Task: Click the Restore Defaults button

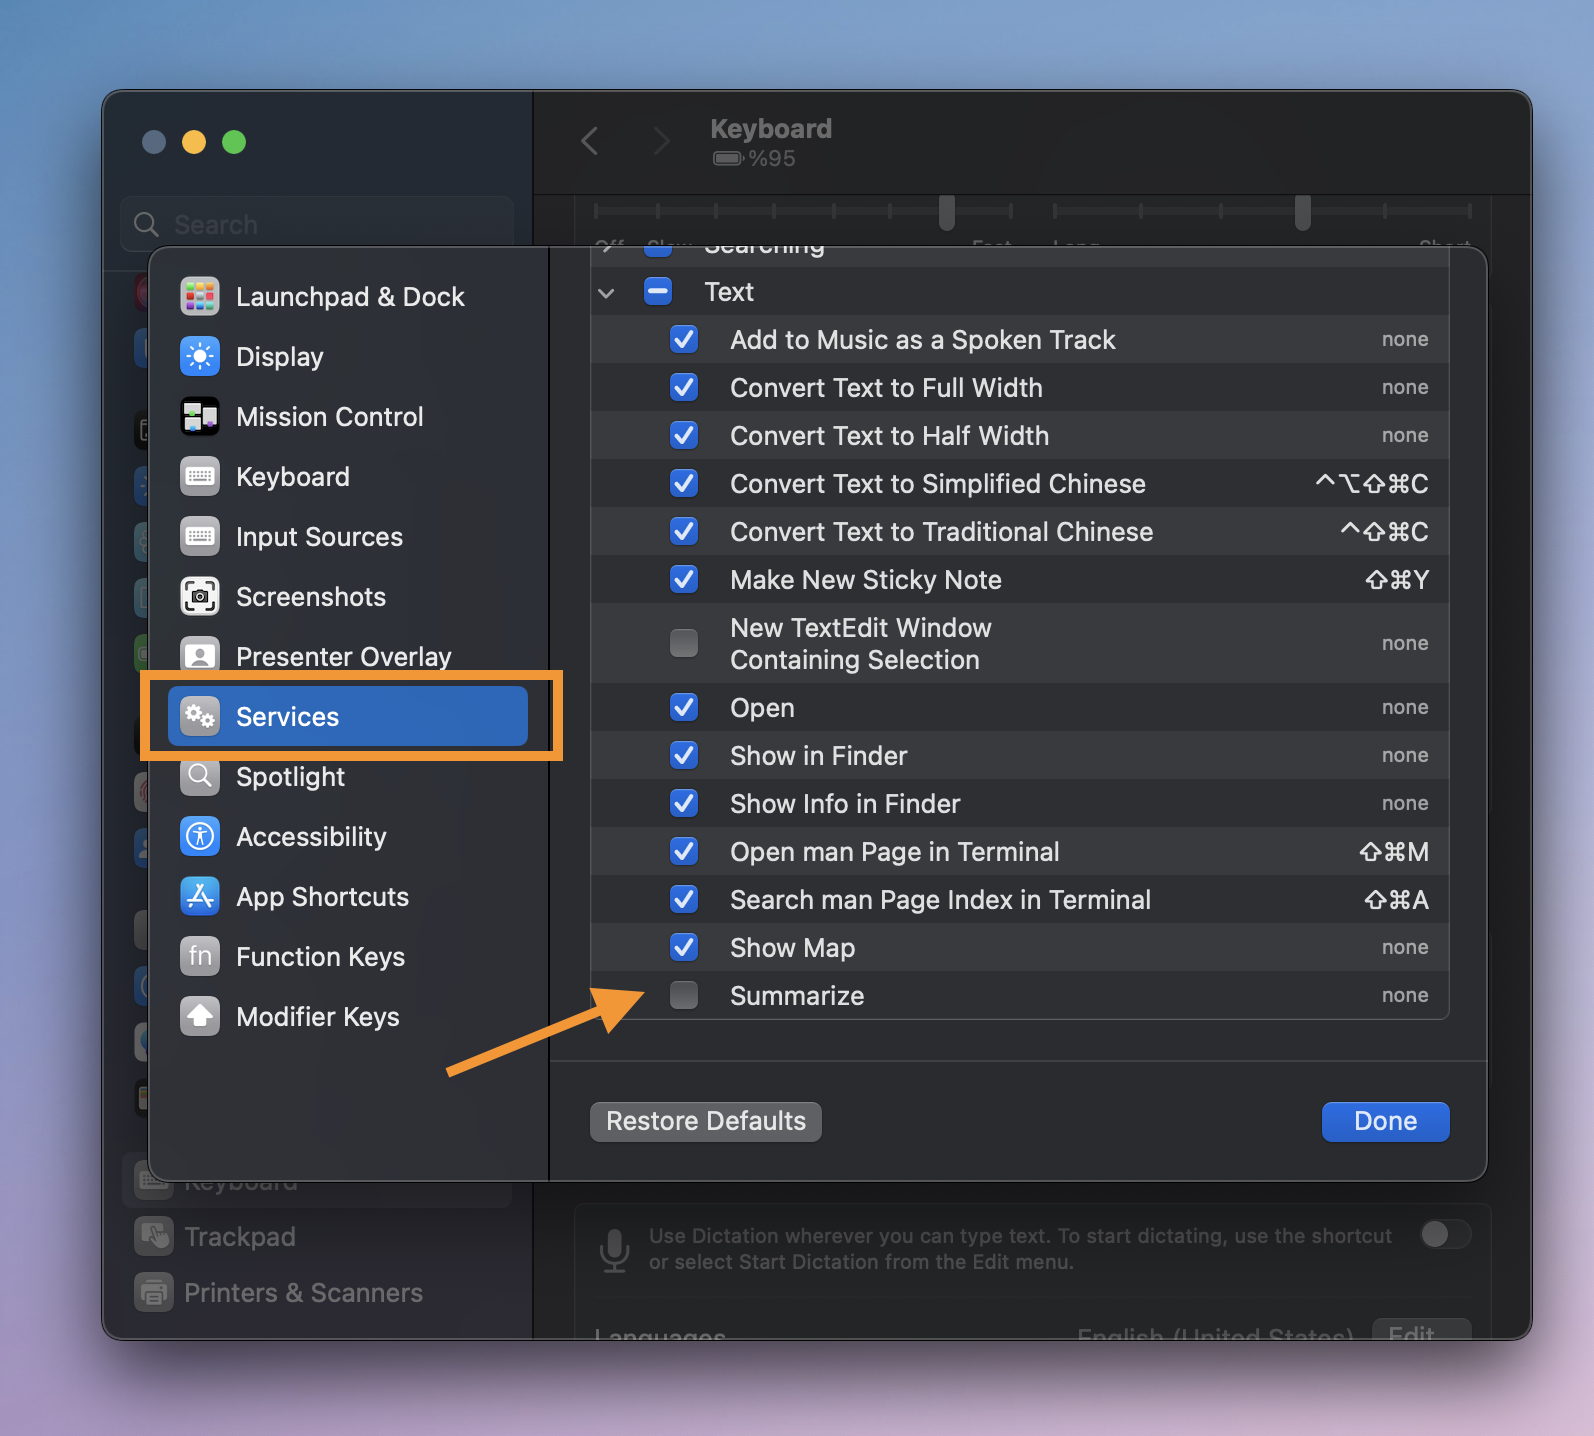Action: tap(706, 1122)
